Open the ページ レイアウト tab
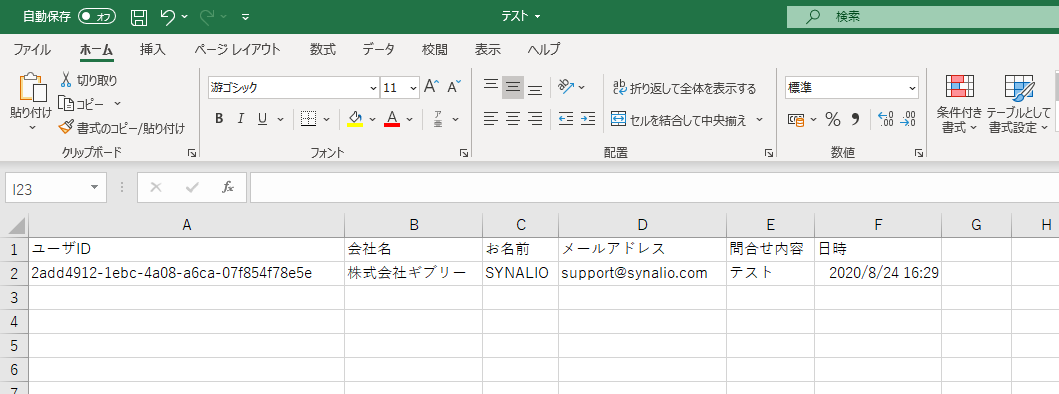Image resolution: width=1059 pixels, height=394 pixels. click(237, 49)
